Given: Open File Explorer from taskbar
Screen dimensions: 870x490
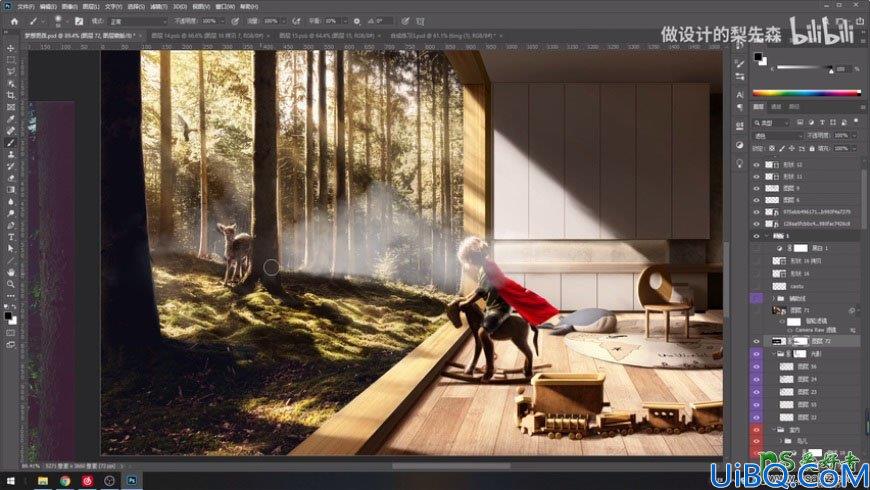Looking at the screenshot, I should tap(43, 481).
